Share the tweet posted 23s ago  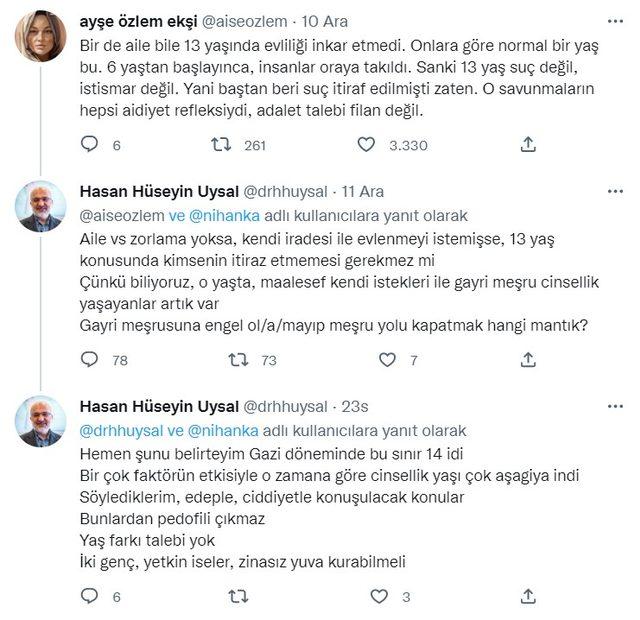[529, 597]
